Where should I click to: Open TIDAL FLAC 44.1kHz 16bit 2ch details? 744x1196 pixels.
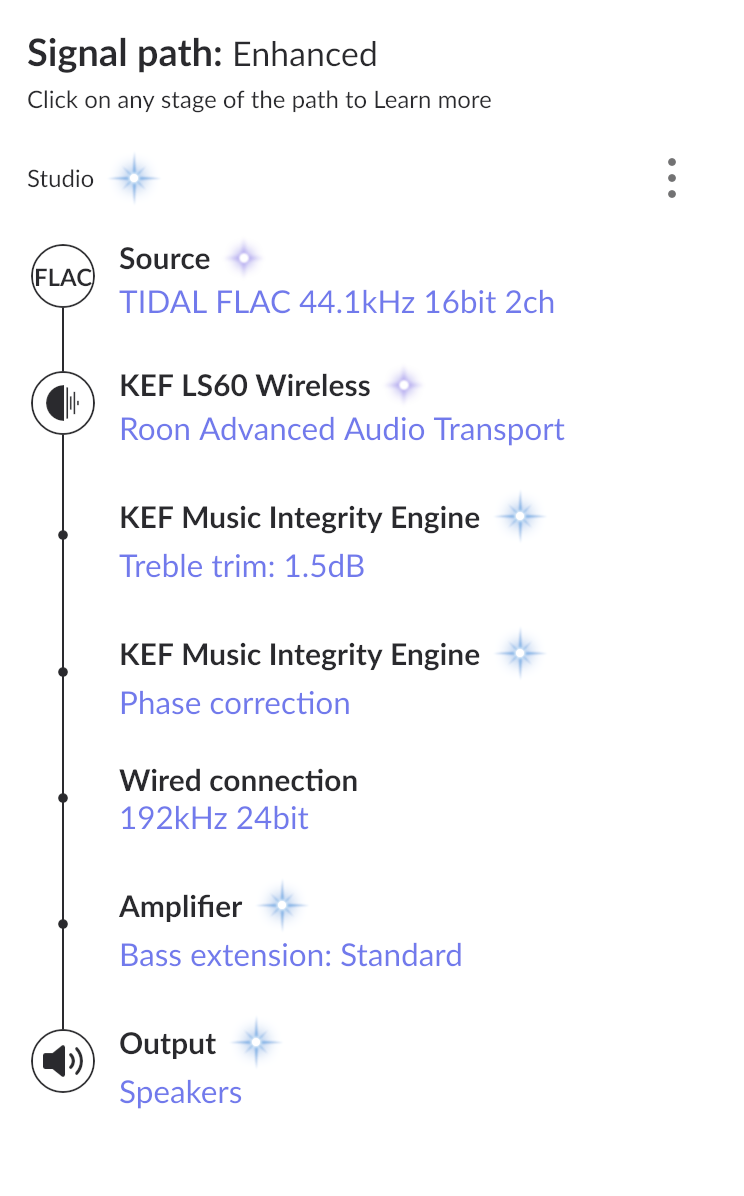coord(337,303)
